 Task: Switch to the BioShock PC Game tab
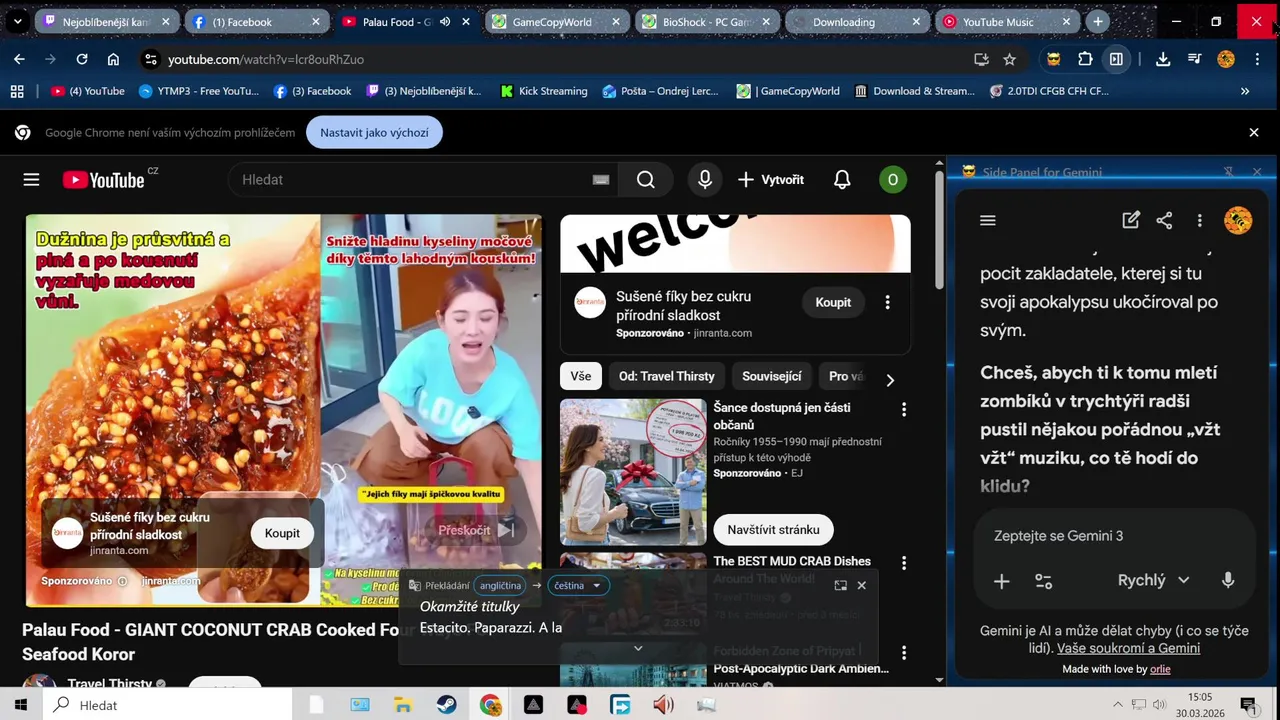708,21
